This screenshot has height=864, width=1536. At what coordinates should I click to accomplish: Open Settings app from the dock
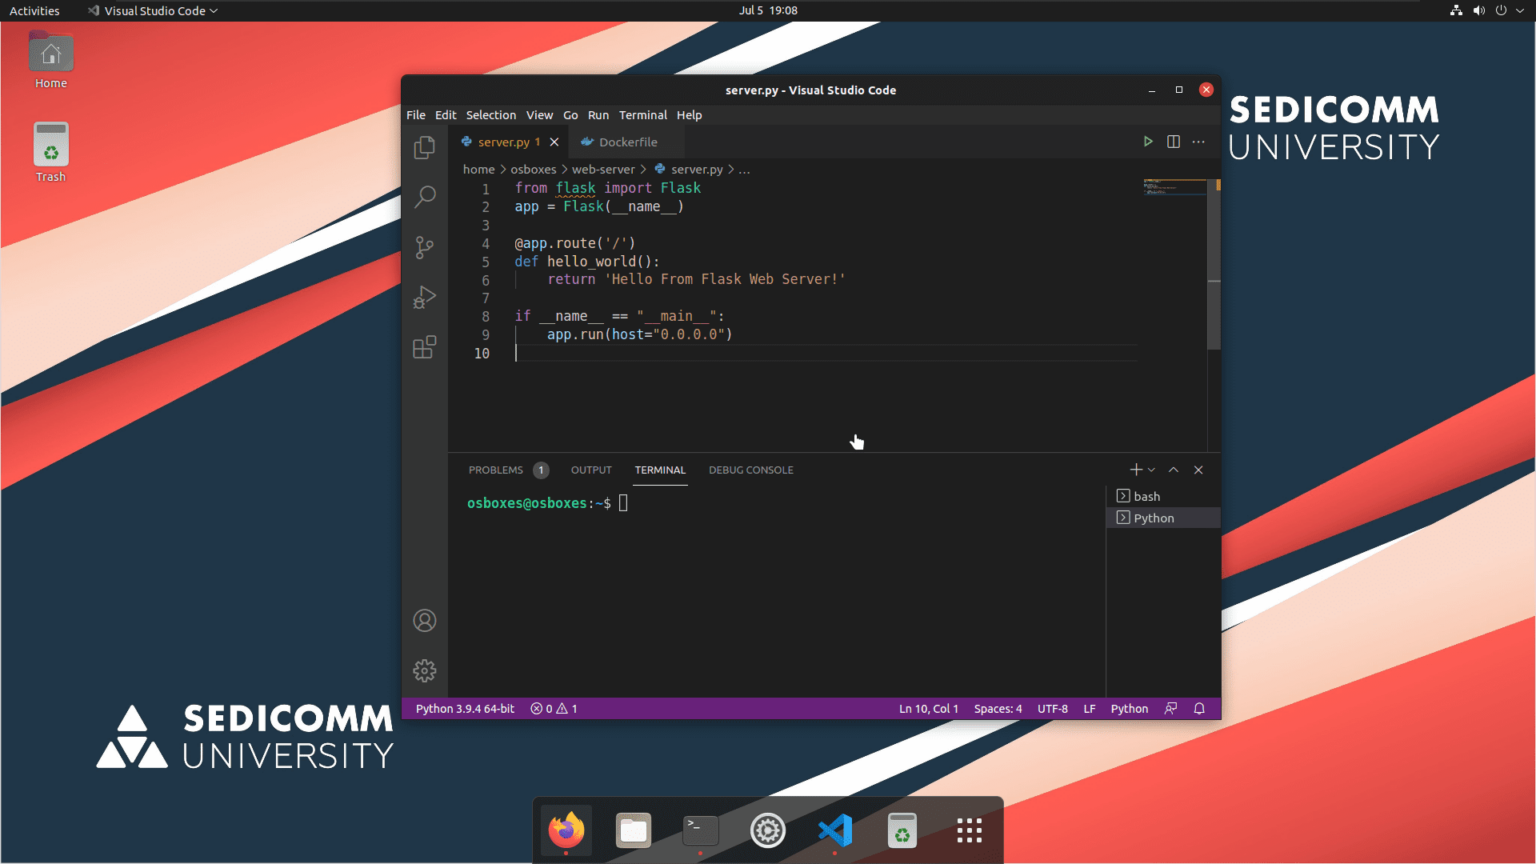[767, 830]
